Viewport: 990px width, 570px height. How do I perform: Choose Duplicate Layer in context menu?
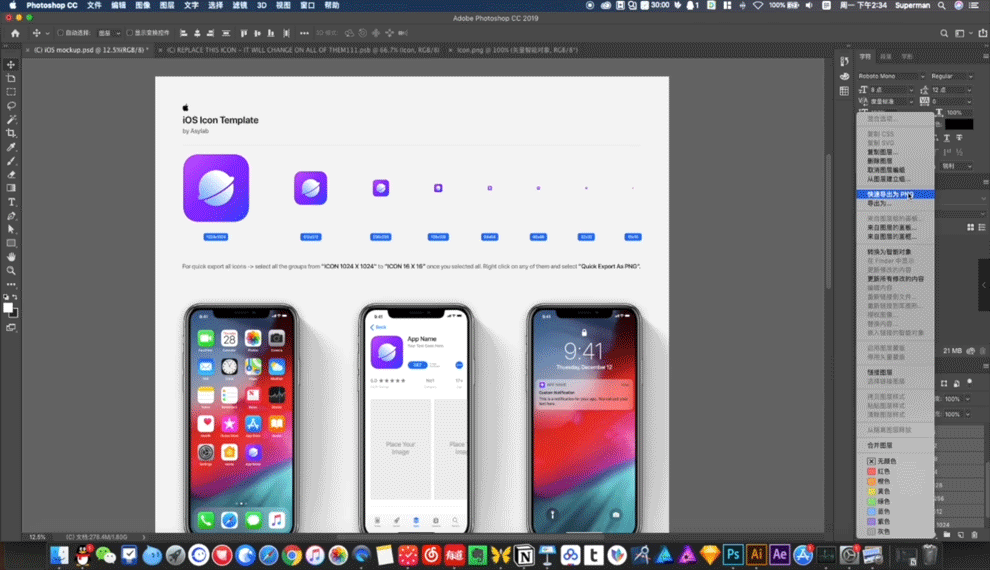coord(895,152)
